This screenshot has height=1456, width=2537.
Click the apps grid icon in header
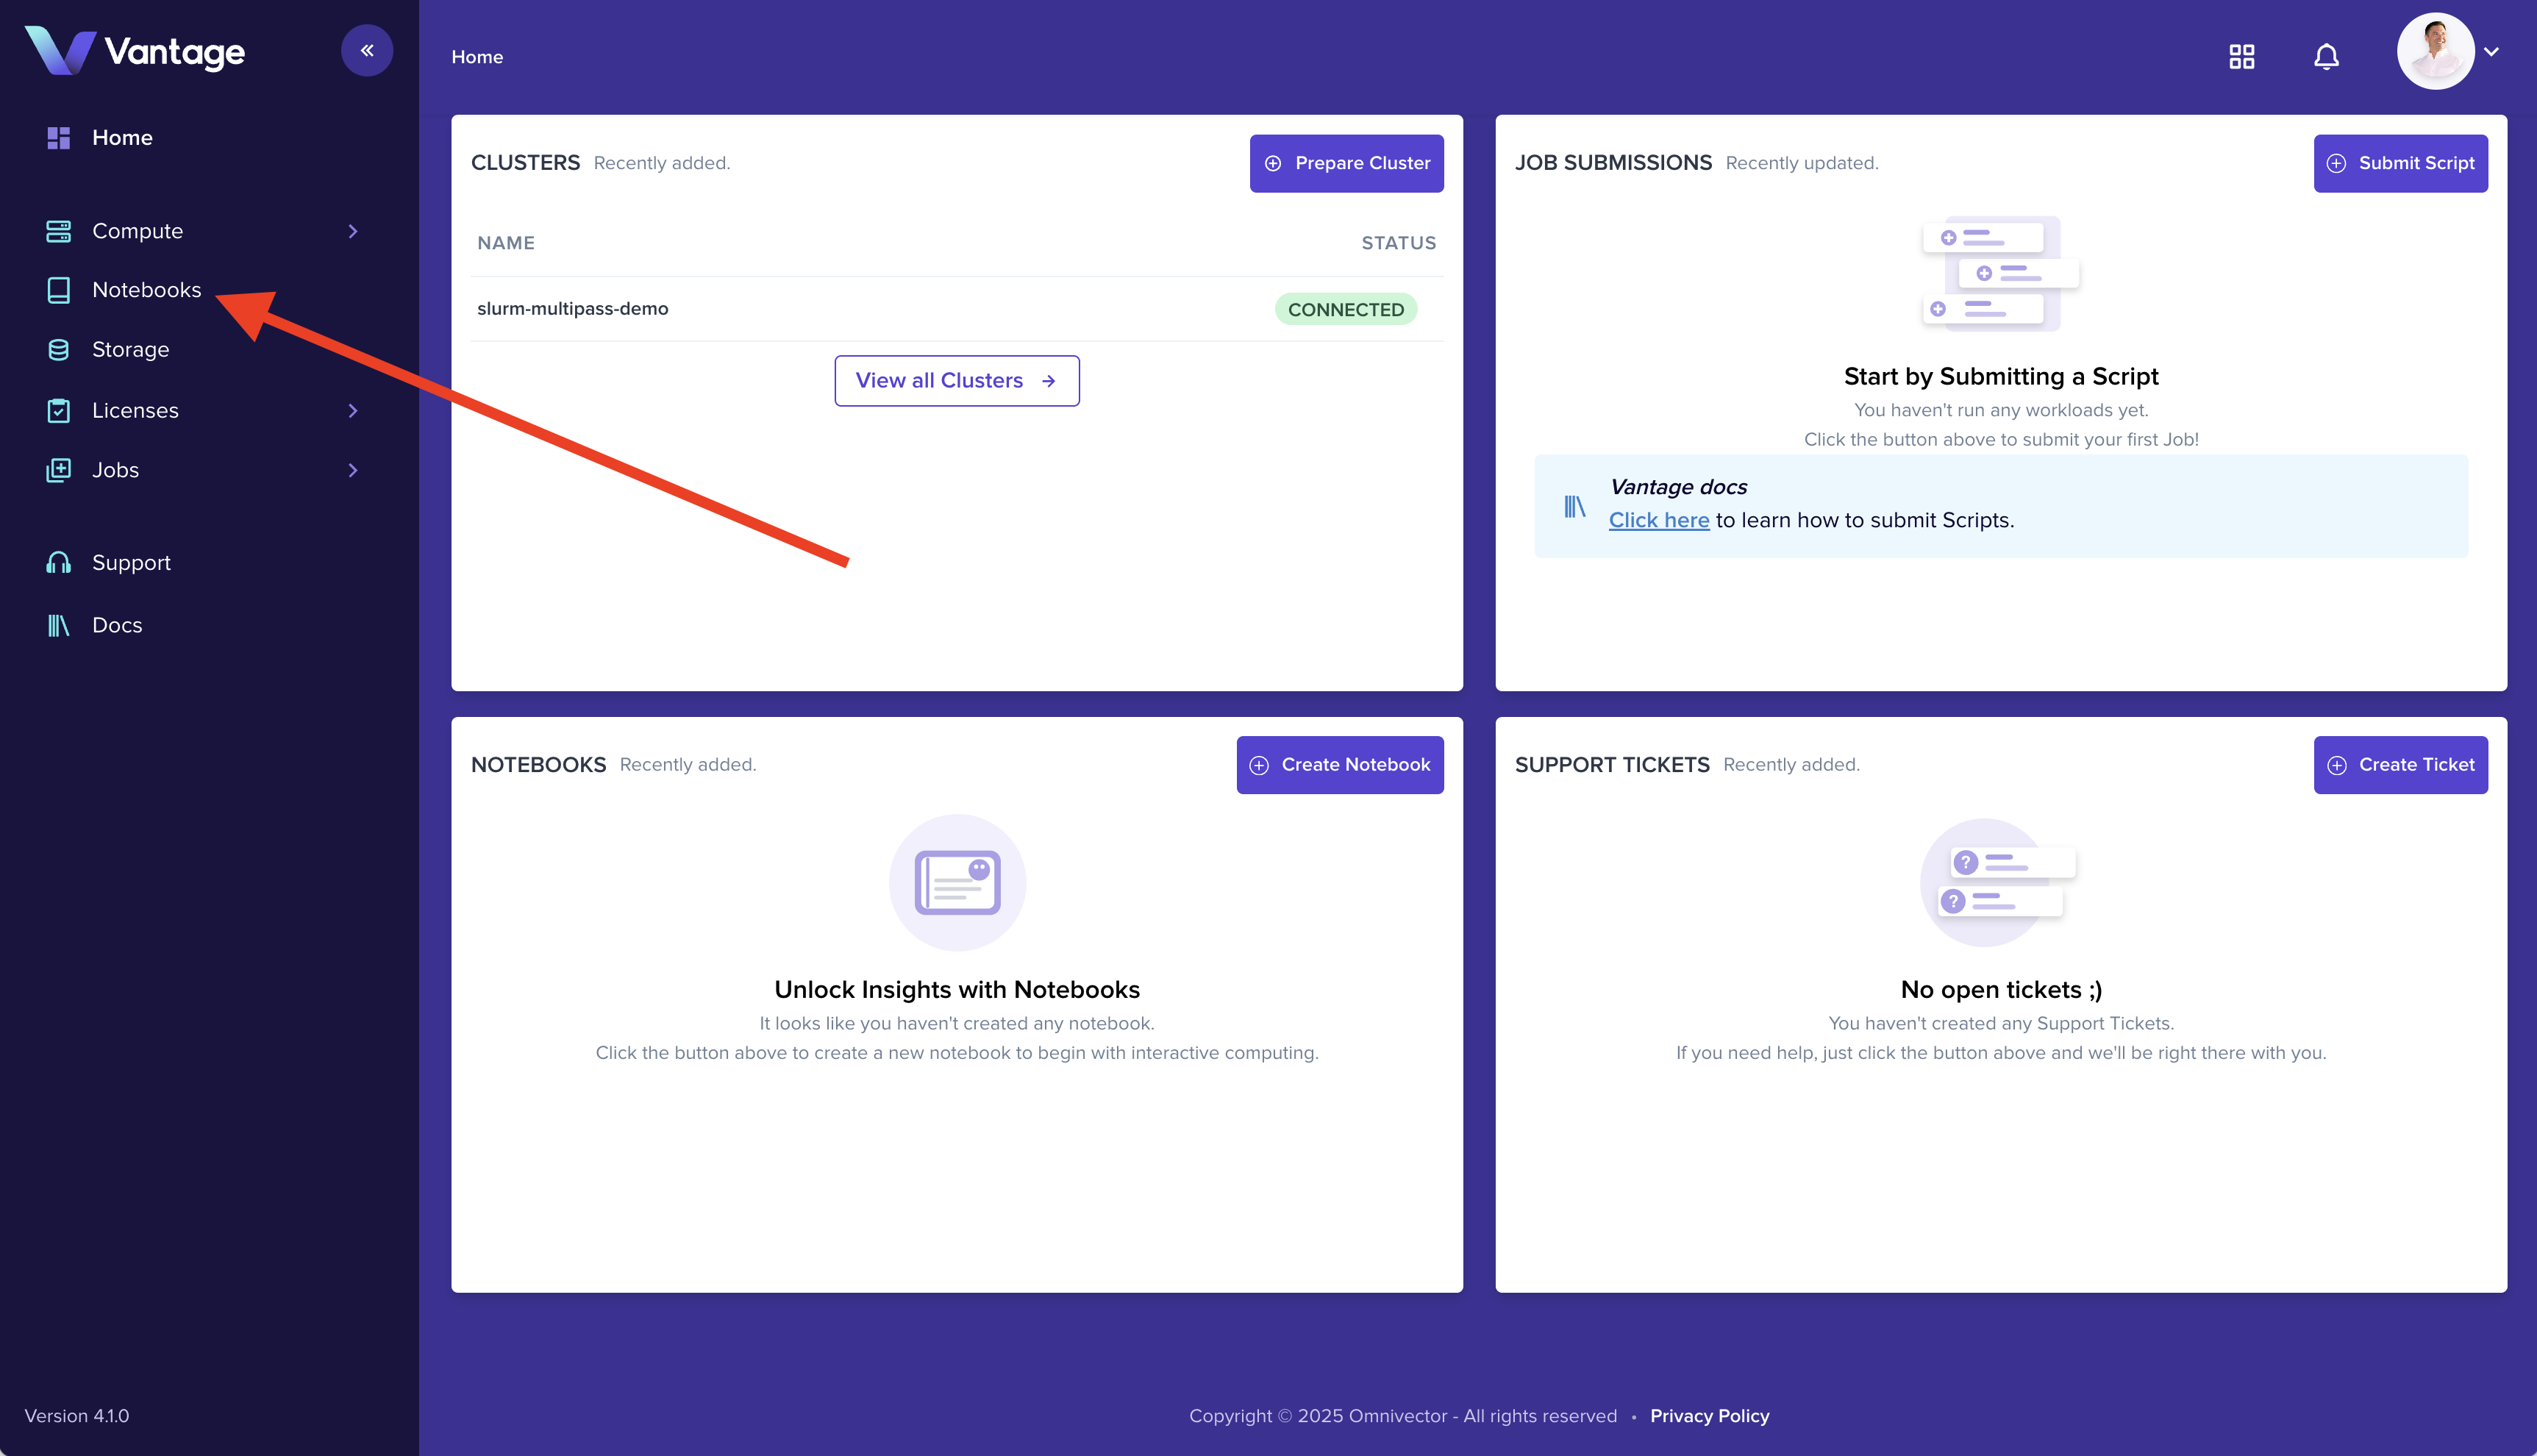[x=2241, y=57]
